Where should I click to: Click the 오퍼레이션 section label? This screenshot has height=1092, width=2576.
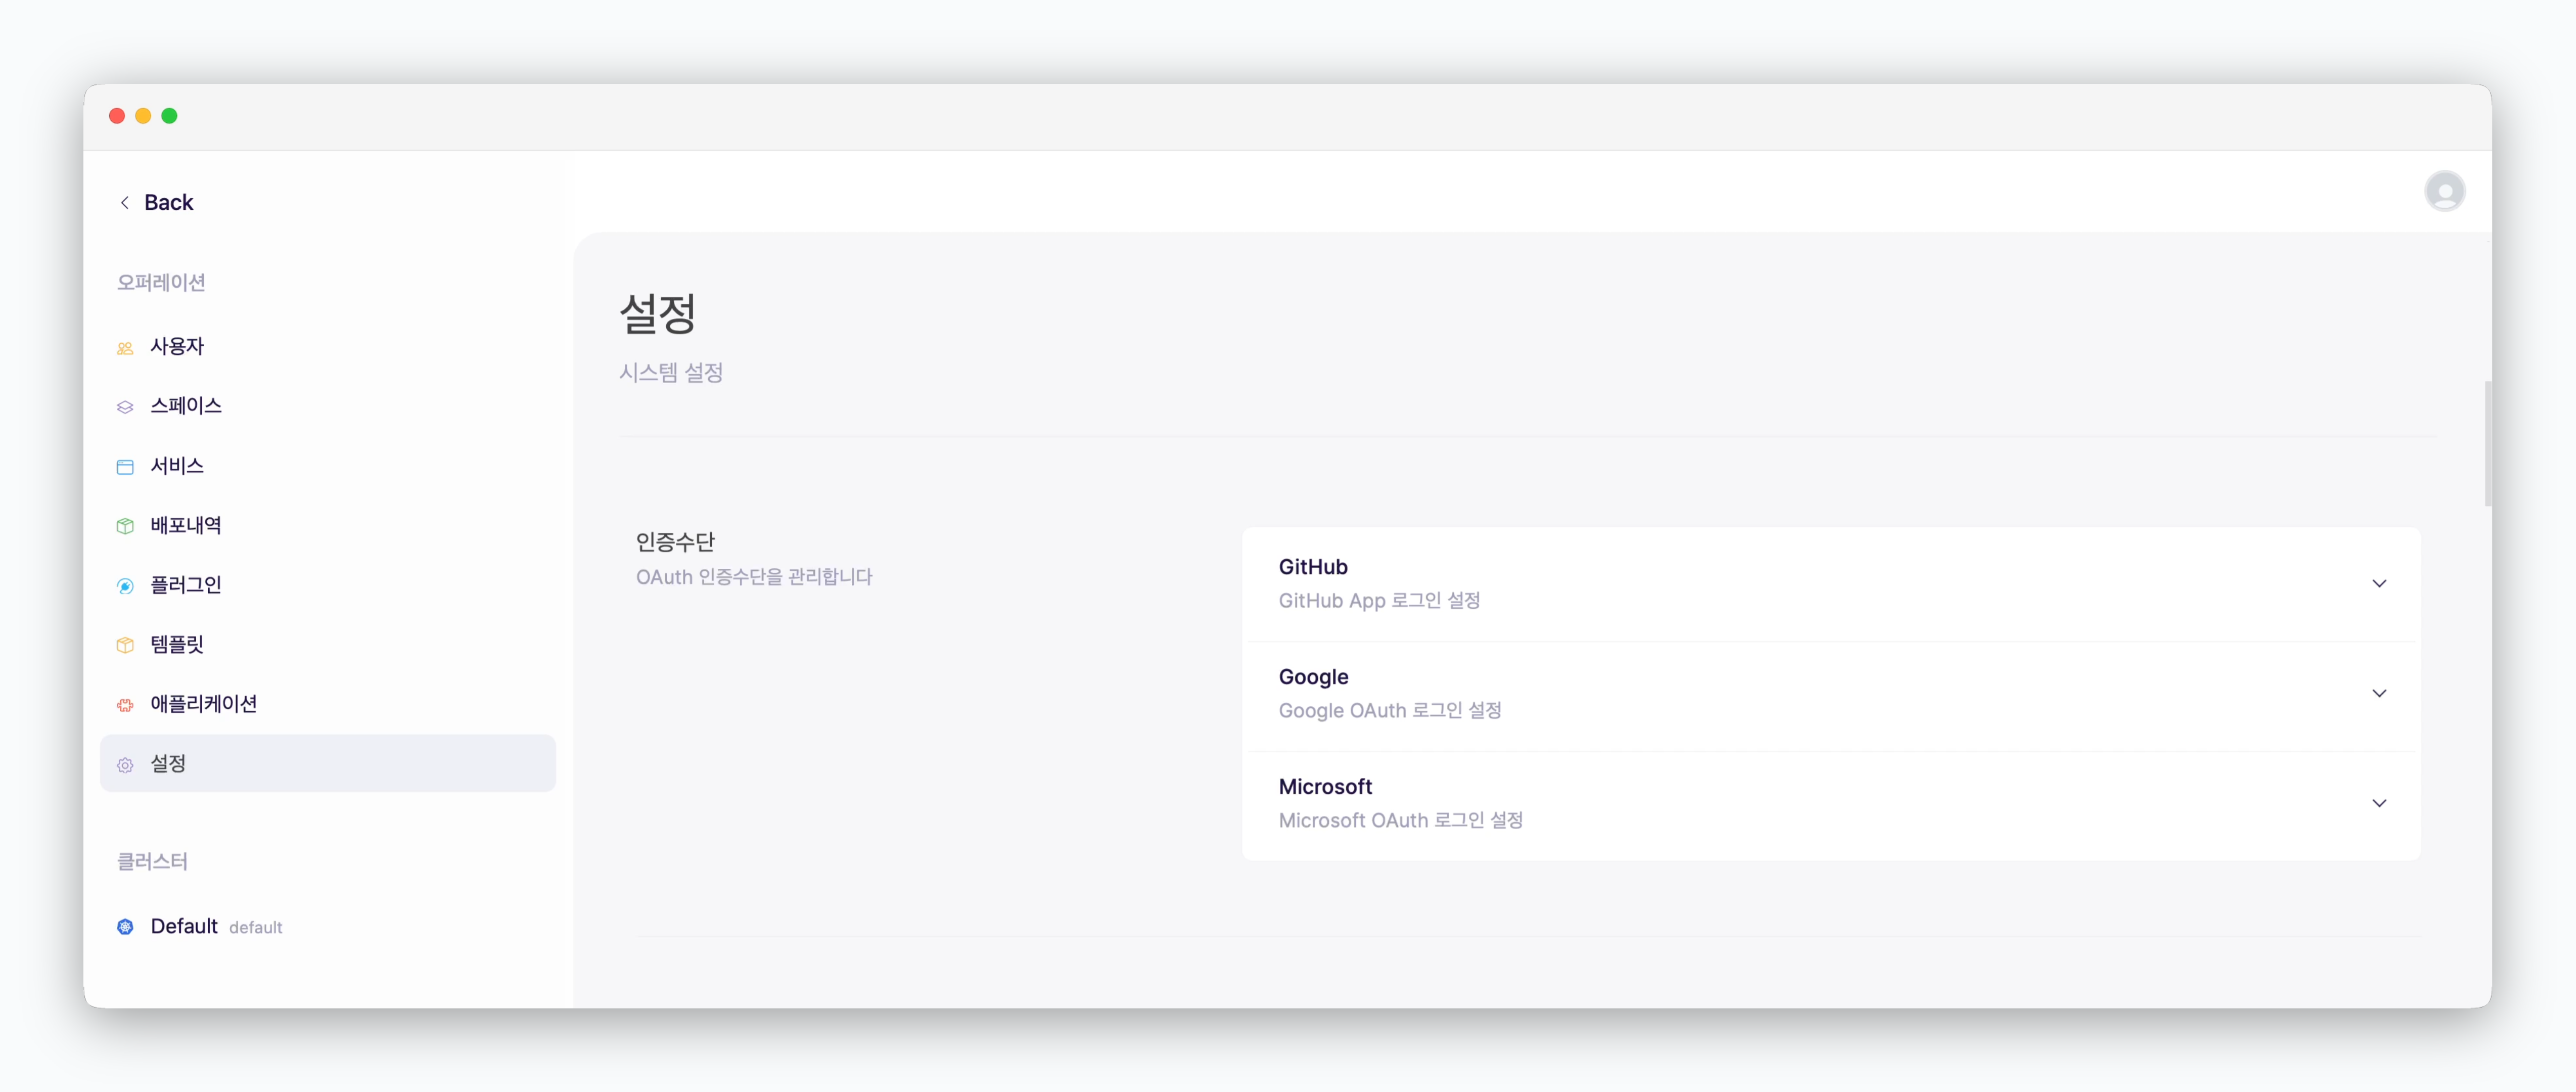coord(161,283)
